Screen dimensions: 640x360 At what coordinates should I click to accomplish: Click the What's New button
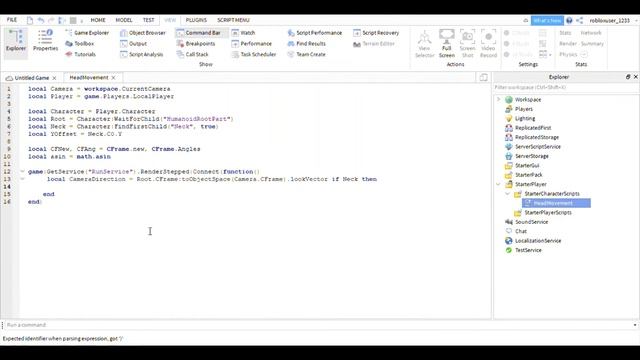pos(547,20)
